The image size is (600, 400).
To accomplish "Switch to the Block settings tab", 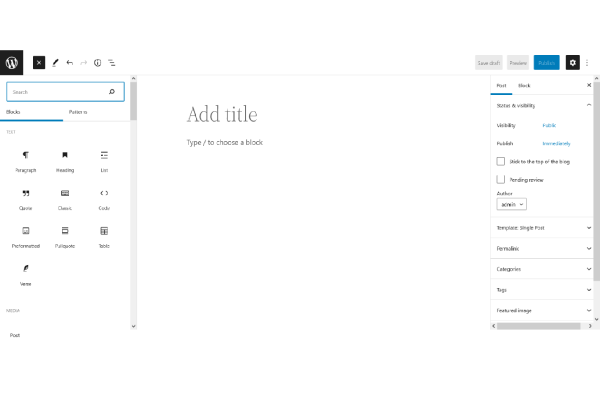I will [524, 86].
